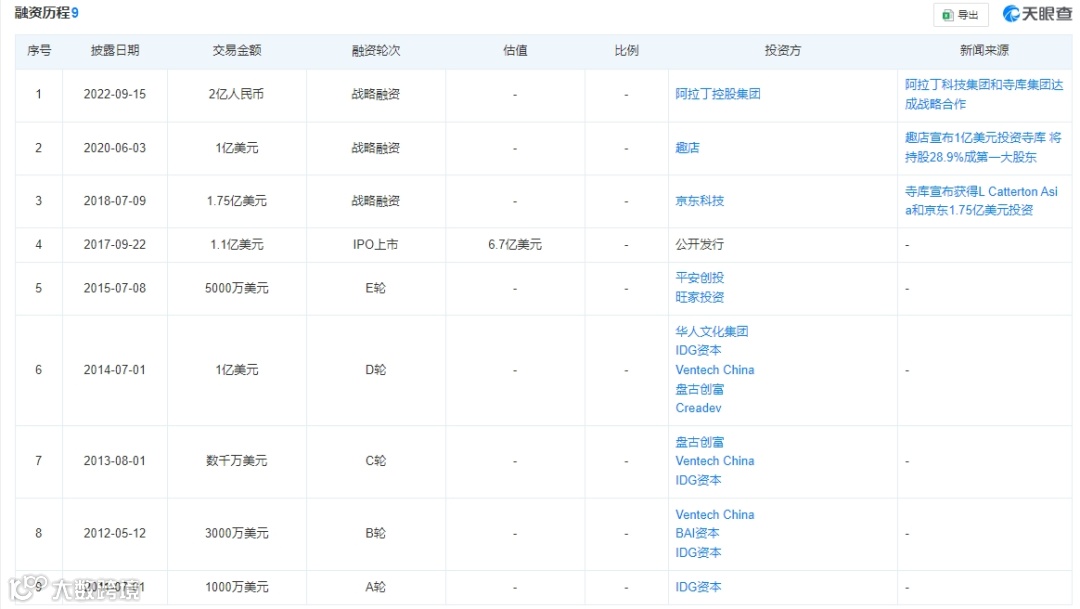Open news link 阿拉丁科技集团和寺库集团达成战略合作
This screenshot has width=1080, height=609.
984,94
